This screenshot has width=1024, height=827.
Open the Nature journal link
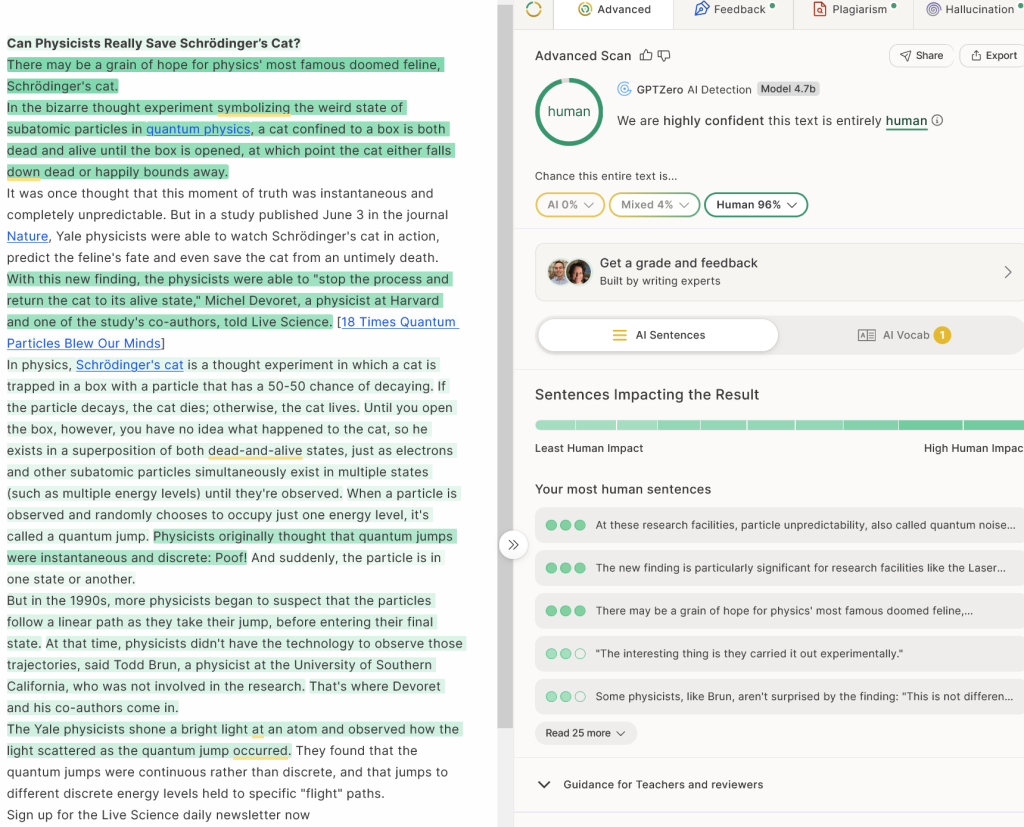coord(27,236)
